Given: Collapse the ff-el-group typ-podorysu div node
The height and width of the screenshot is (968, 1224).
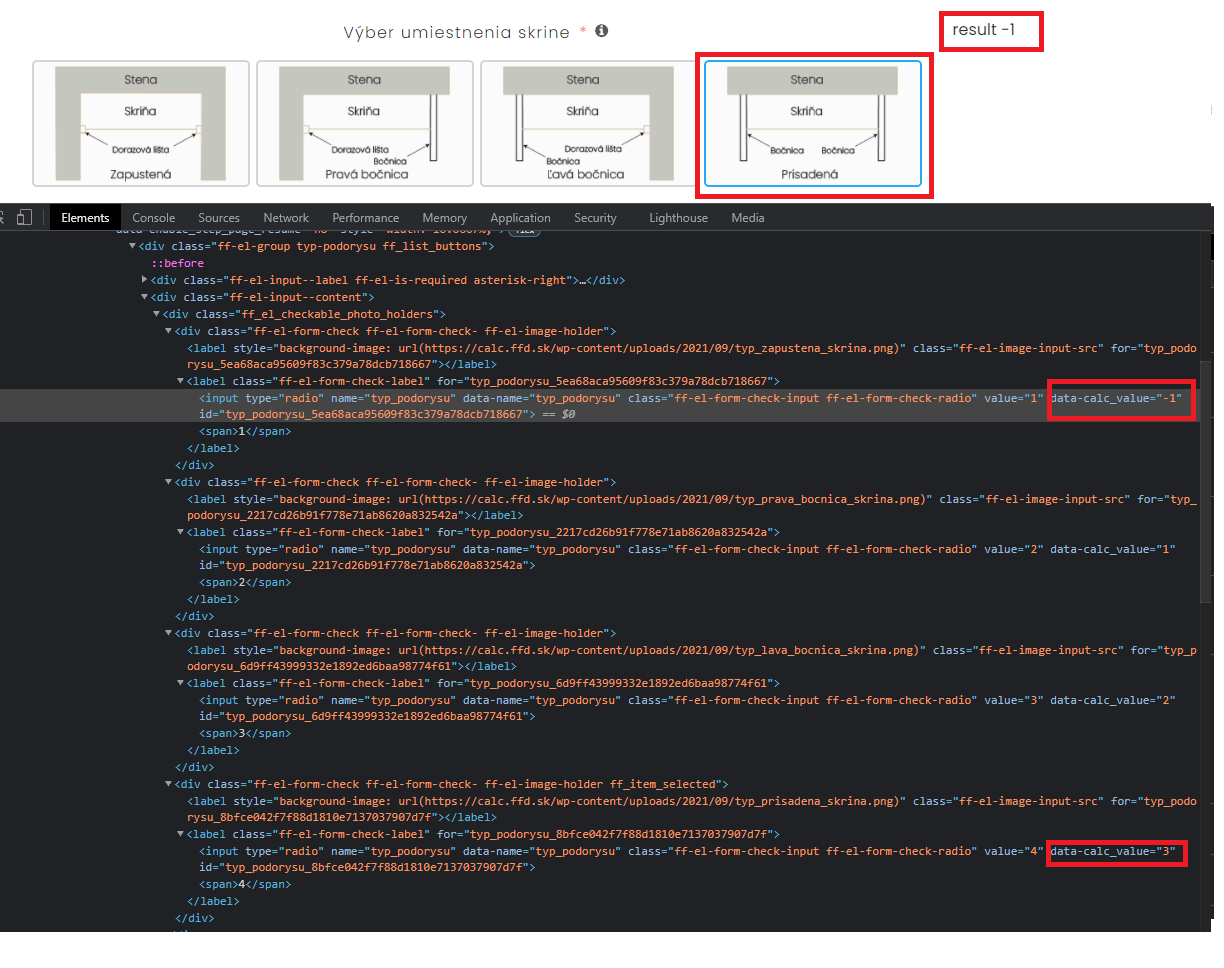Looking at the screenshot, I should click(133, 246).
